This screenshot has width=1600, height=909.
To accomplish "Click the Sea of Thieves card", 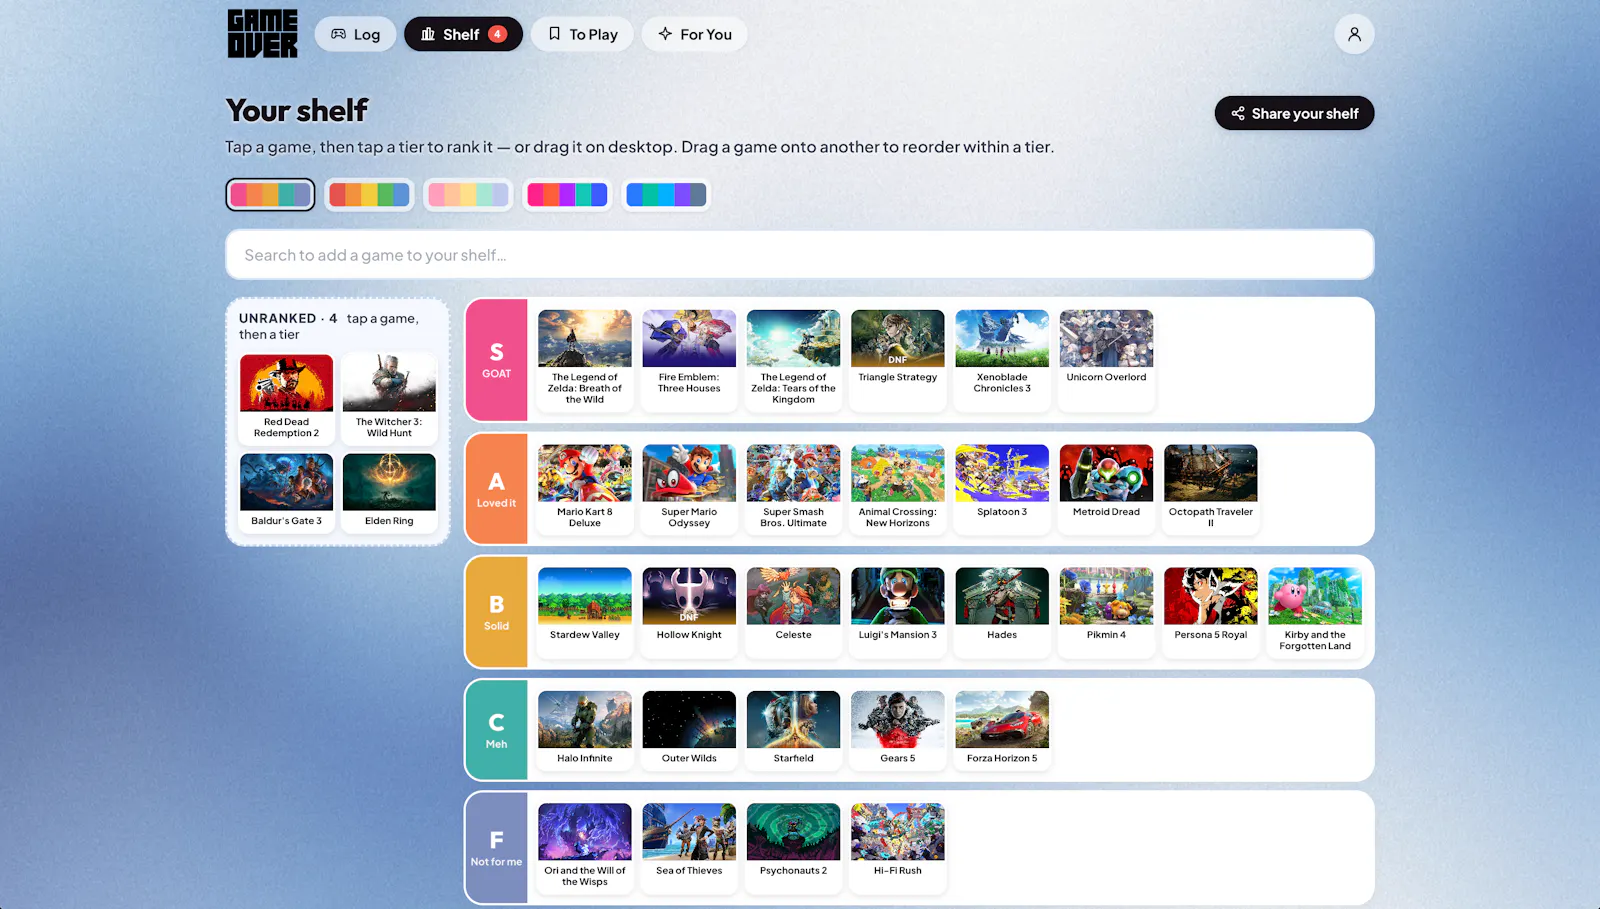I will pos(689,848).
